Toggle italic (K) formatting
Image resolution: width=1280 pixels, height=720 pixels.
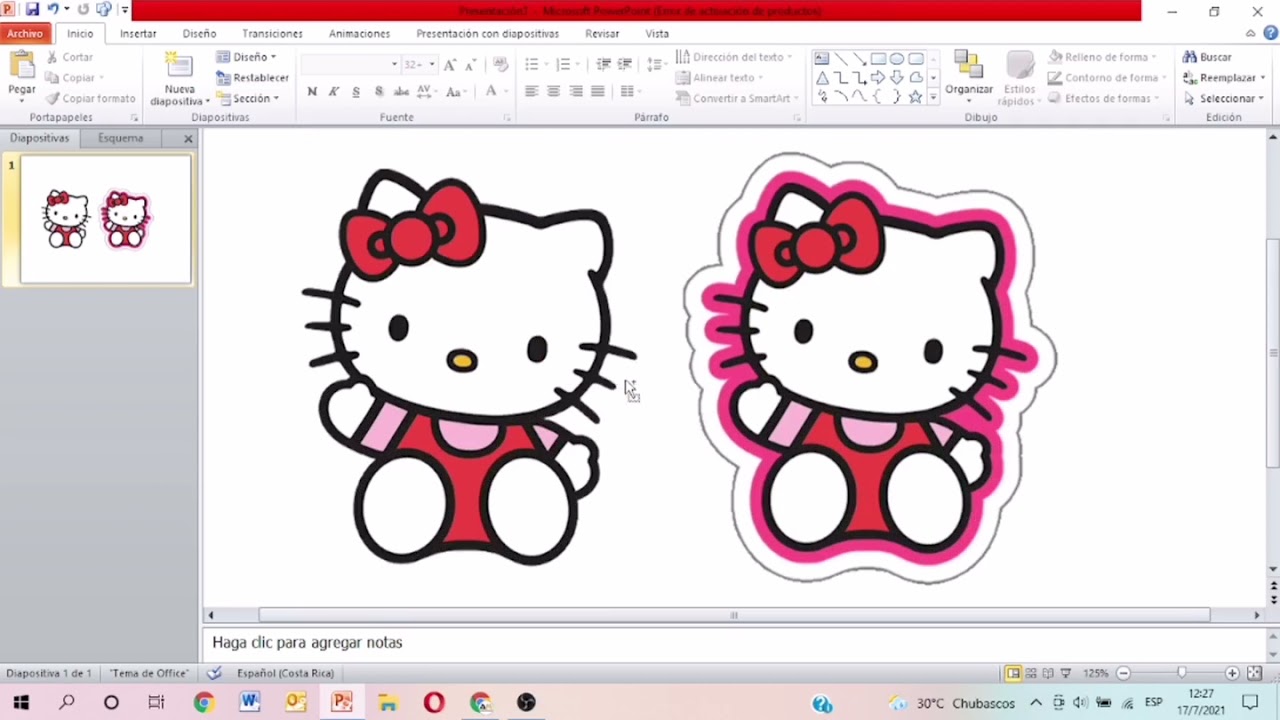click(334, 91)
